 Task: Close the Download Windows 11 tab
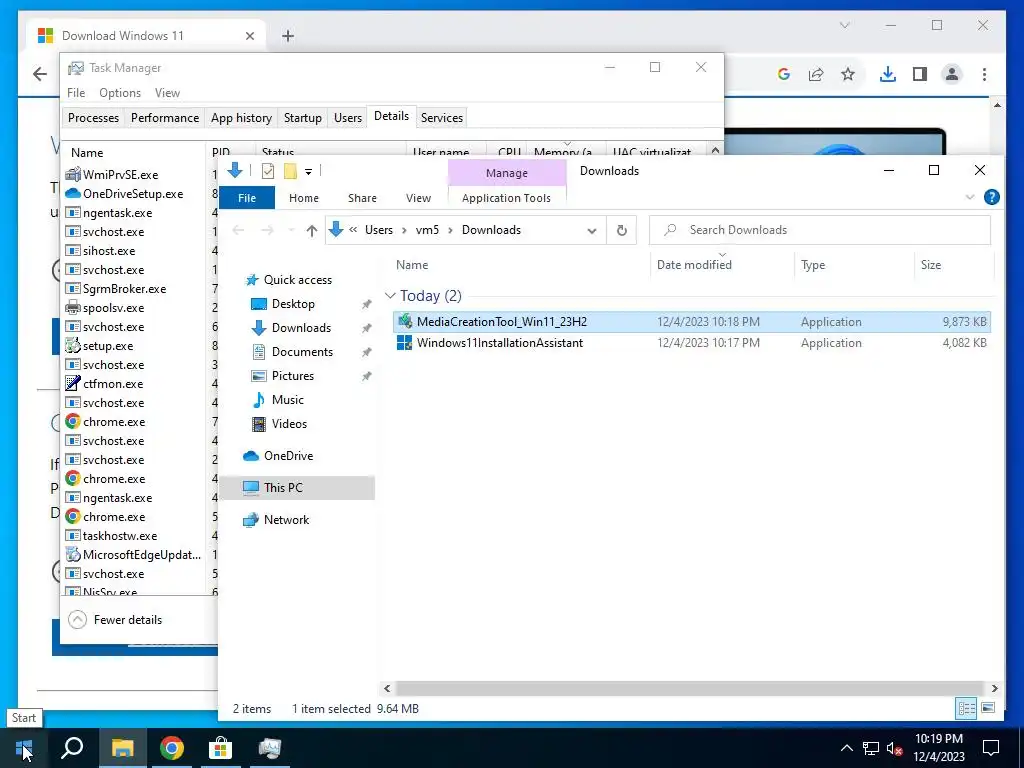249,36
